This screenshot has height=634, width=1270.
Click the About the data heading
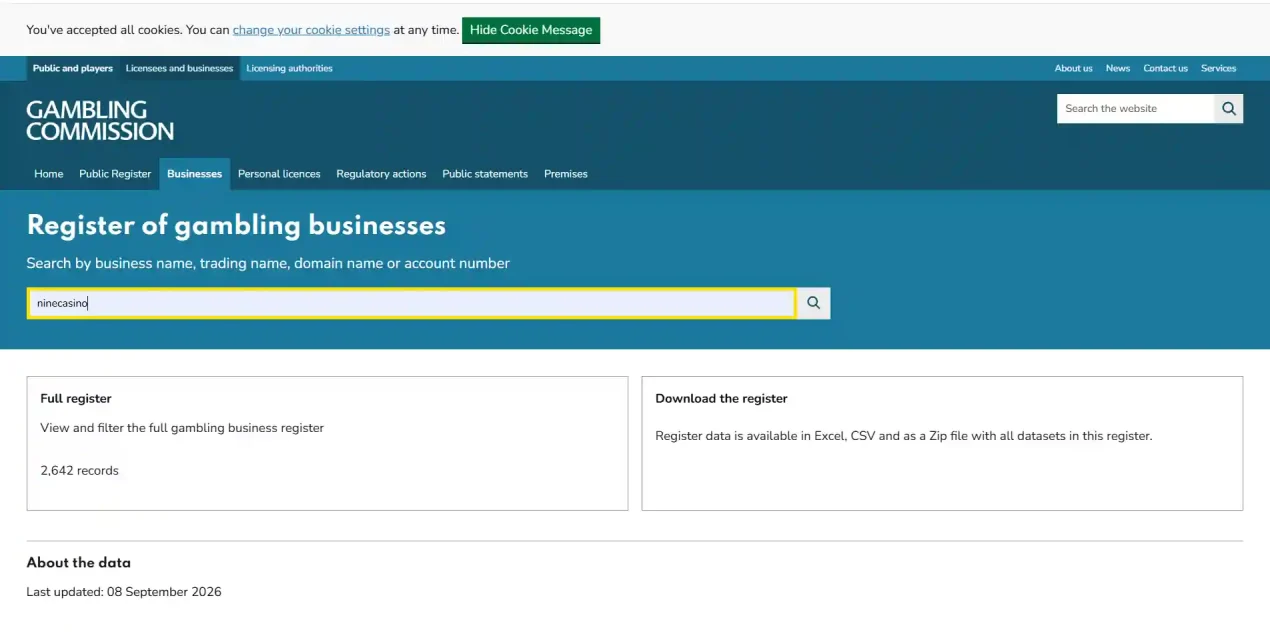[x=79, y=563]
